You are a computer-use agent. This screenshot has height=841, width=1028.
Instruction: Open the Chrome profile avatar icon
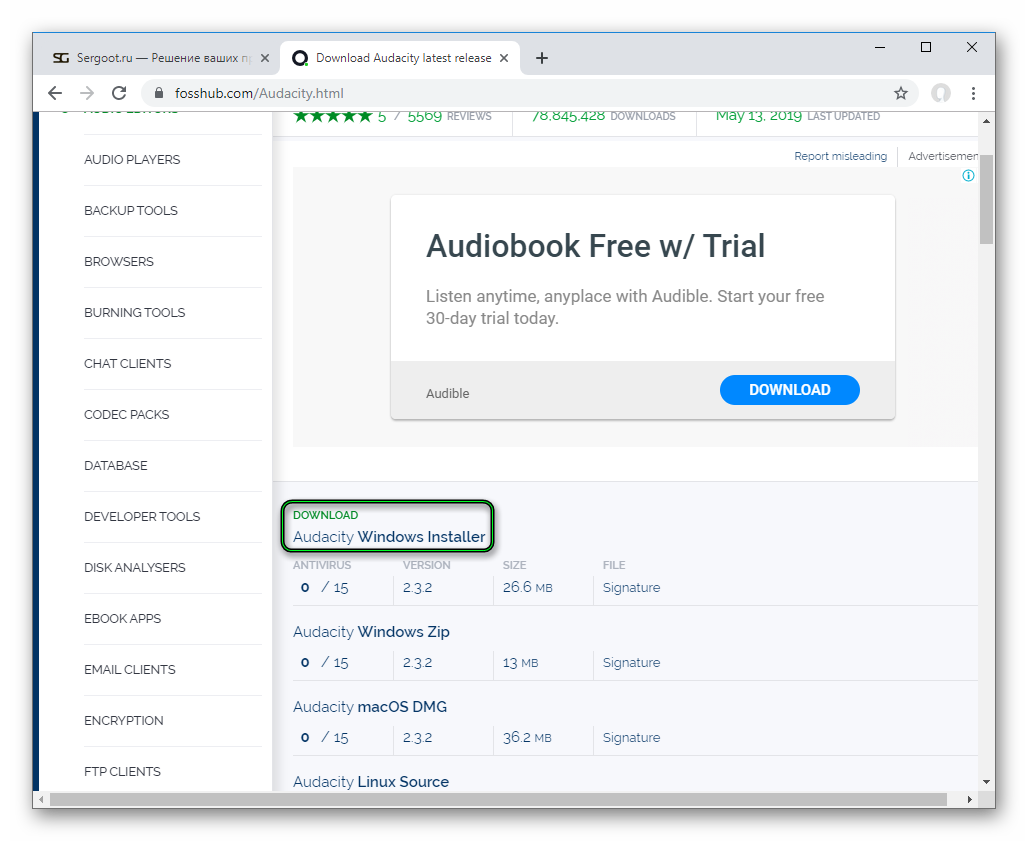(x=940, y=93)
